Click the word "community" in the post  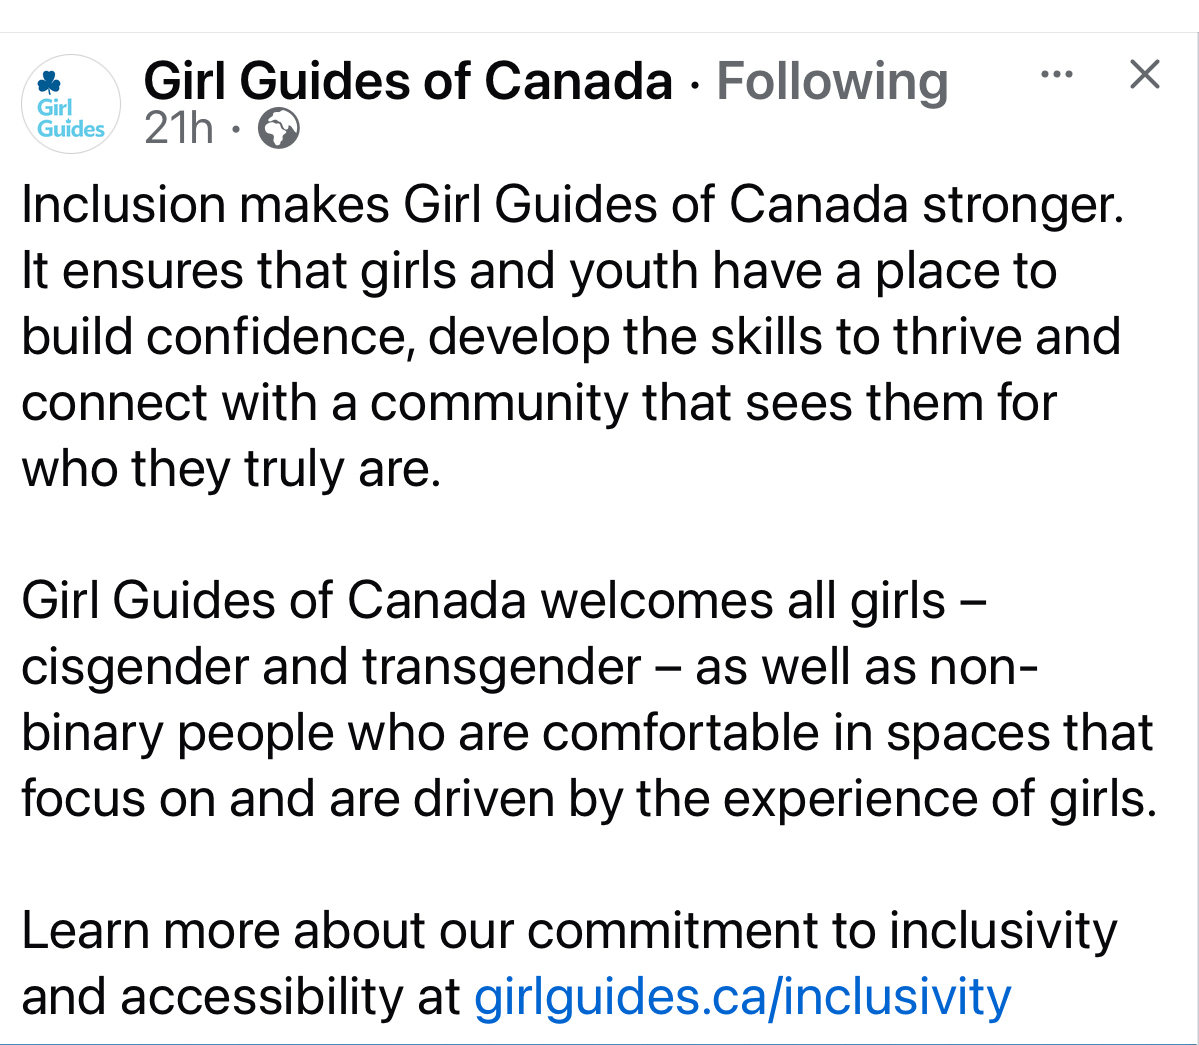click(500, 403)
